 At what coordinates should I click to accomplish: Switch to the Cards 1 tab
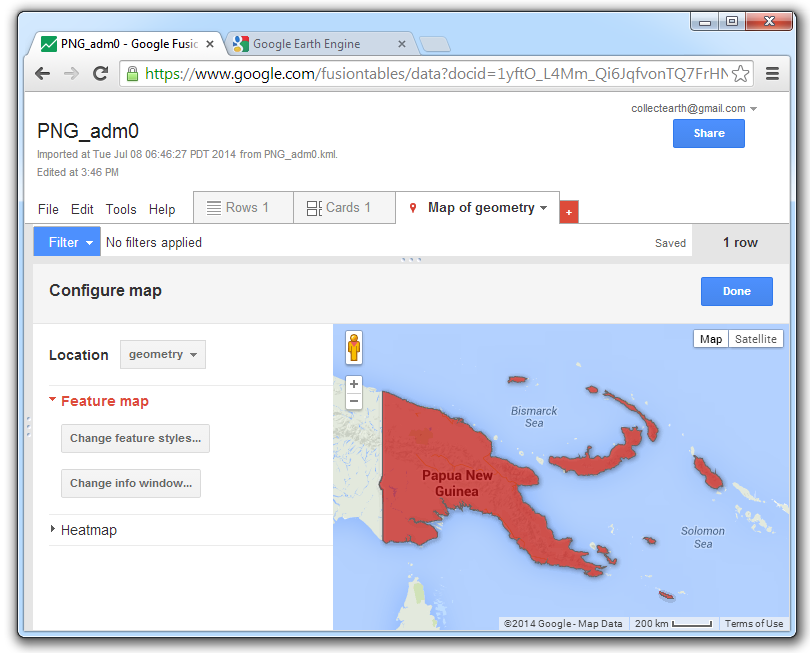click(x=345, y=208)
